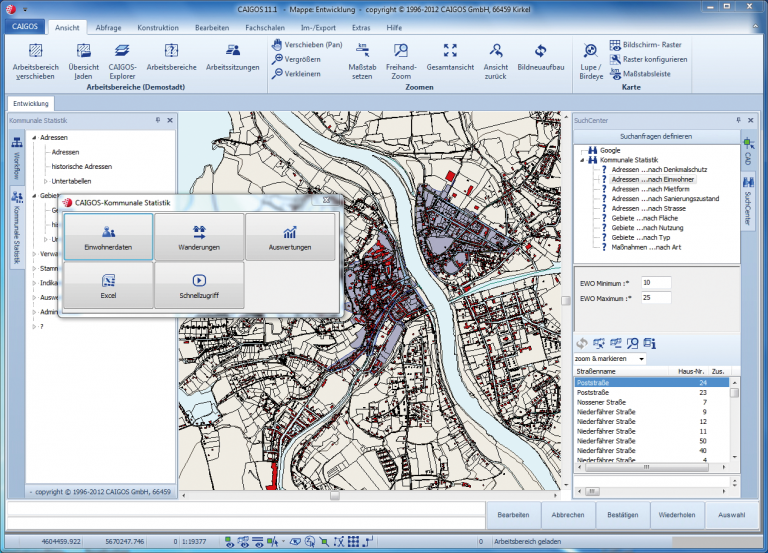The height and width of the screenshot is (553, 768).
Task: Click Bildneuaufbau to refresh map
Action: [x=539, y=51]
